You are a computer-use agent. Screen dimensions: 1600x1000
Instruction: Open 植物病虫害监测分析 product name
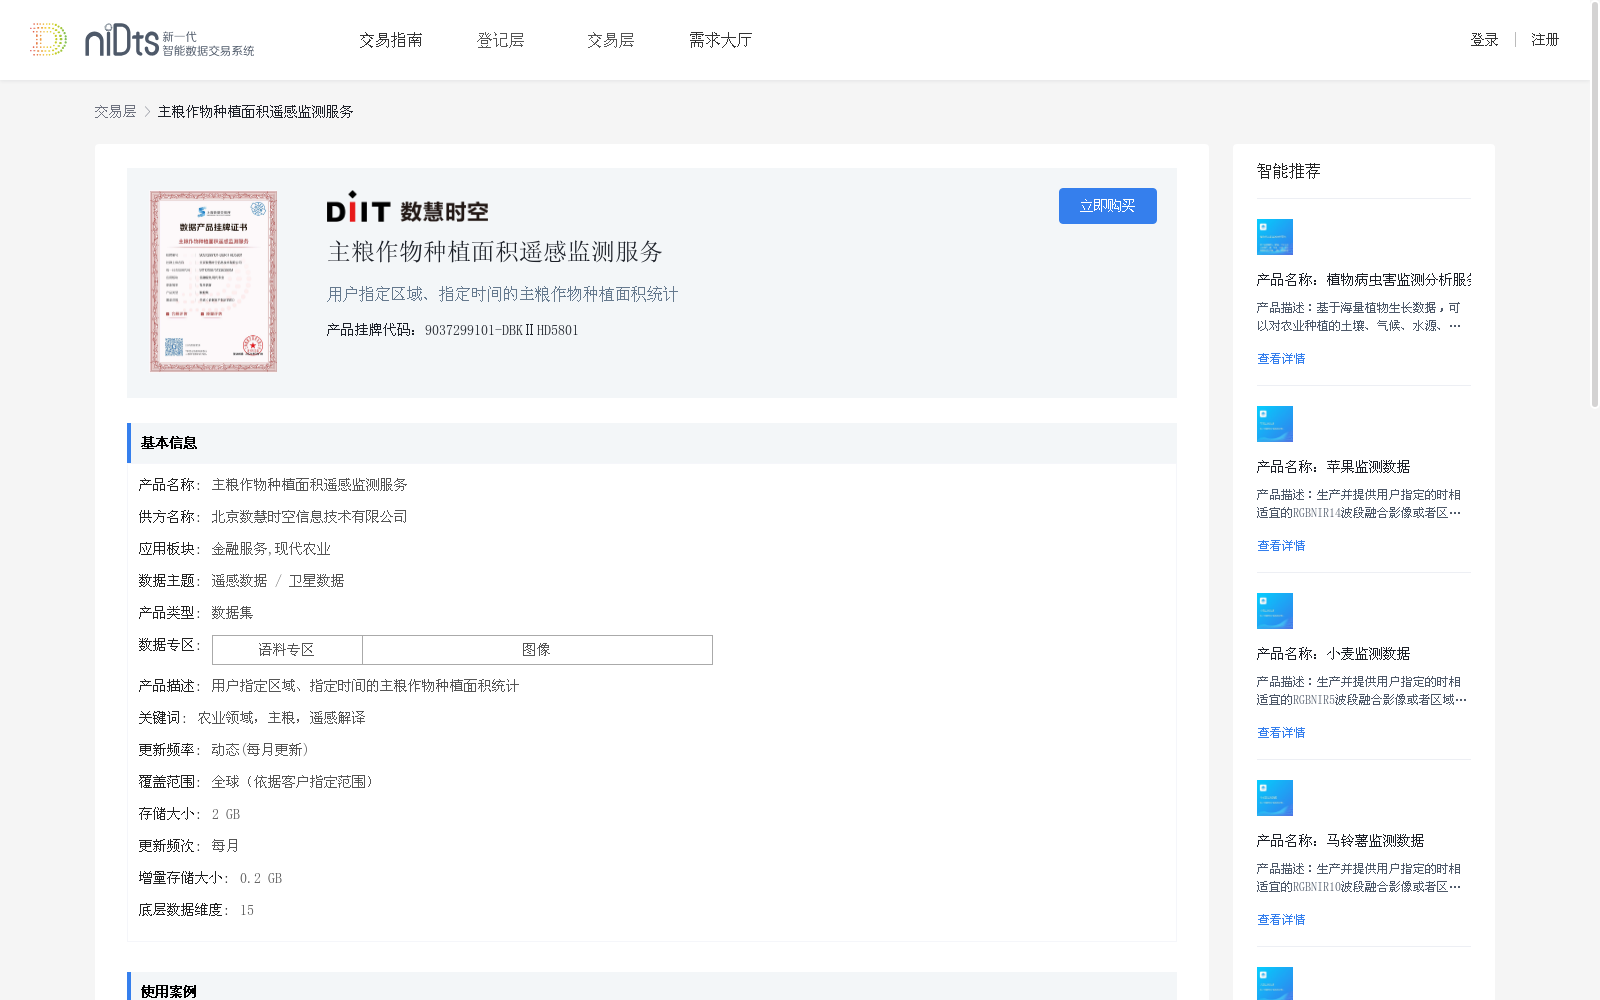tap(1364, 280)
